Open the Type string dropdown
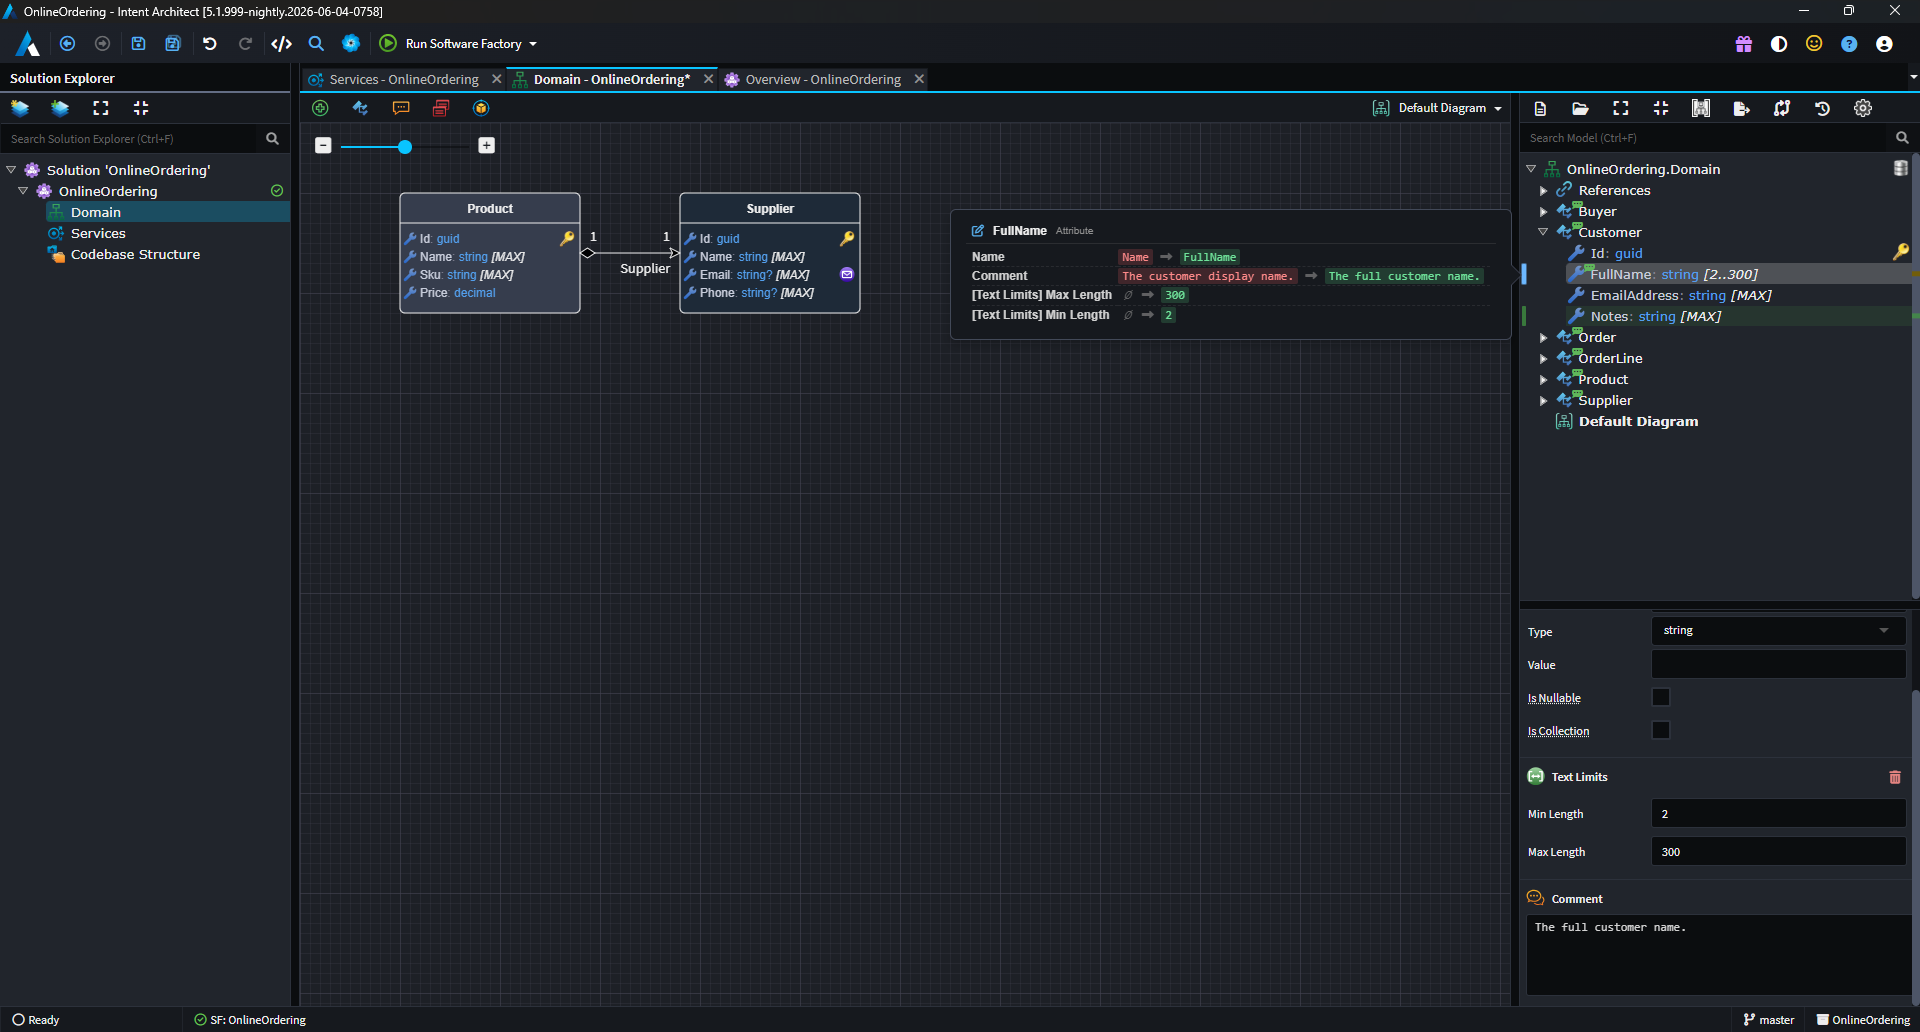This screenshot has height=1032, width=1920. tap(1778, 630)
